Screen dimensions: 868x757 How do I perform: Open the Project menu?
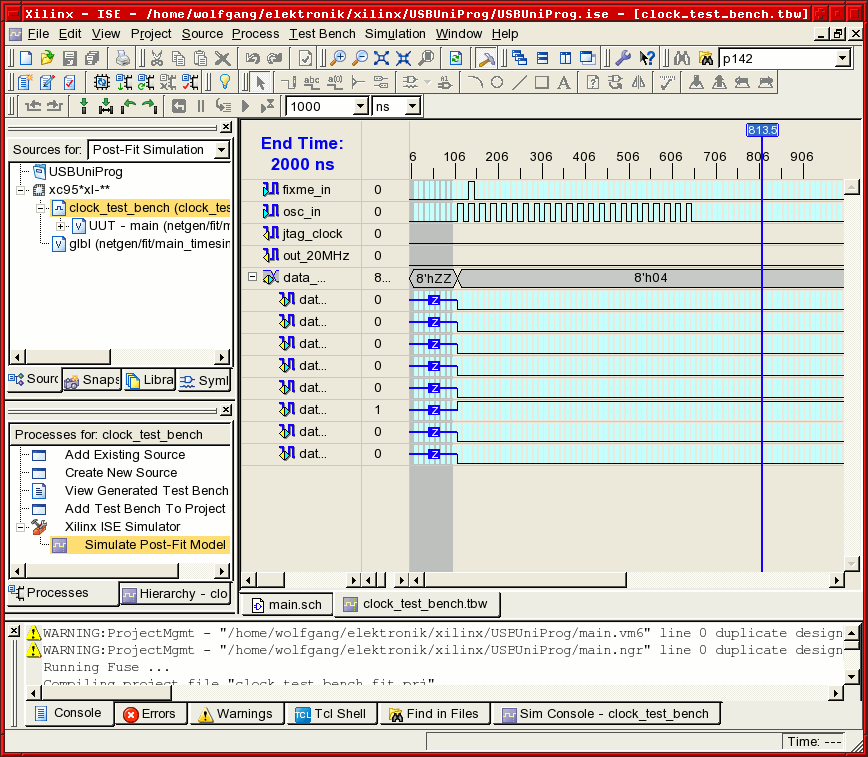click(x=151, y=34)
